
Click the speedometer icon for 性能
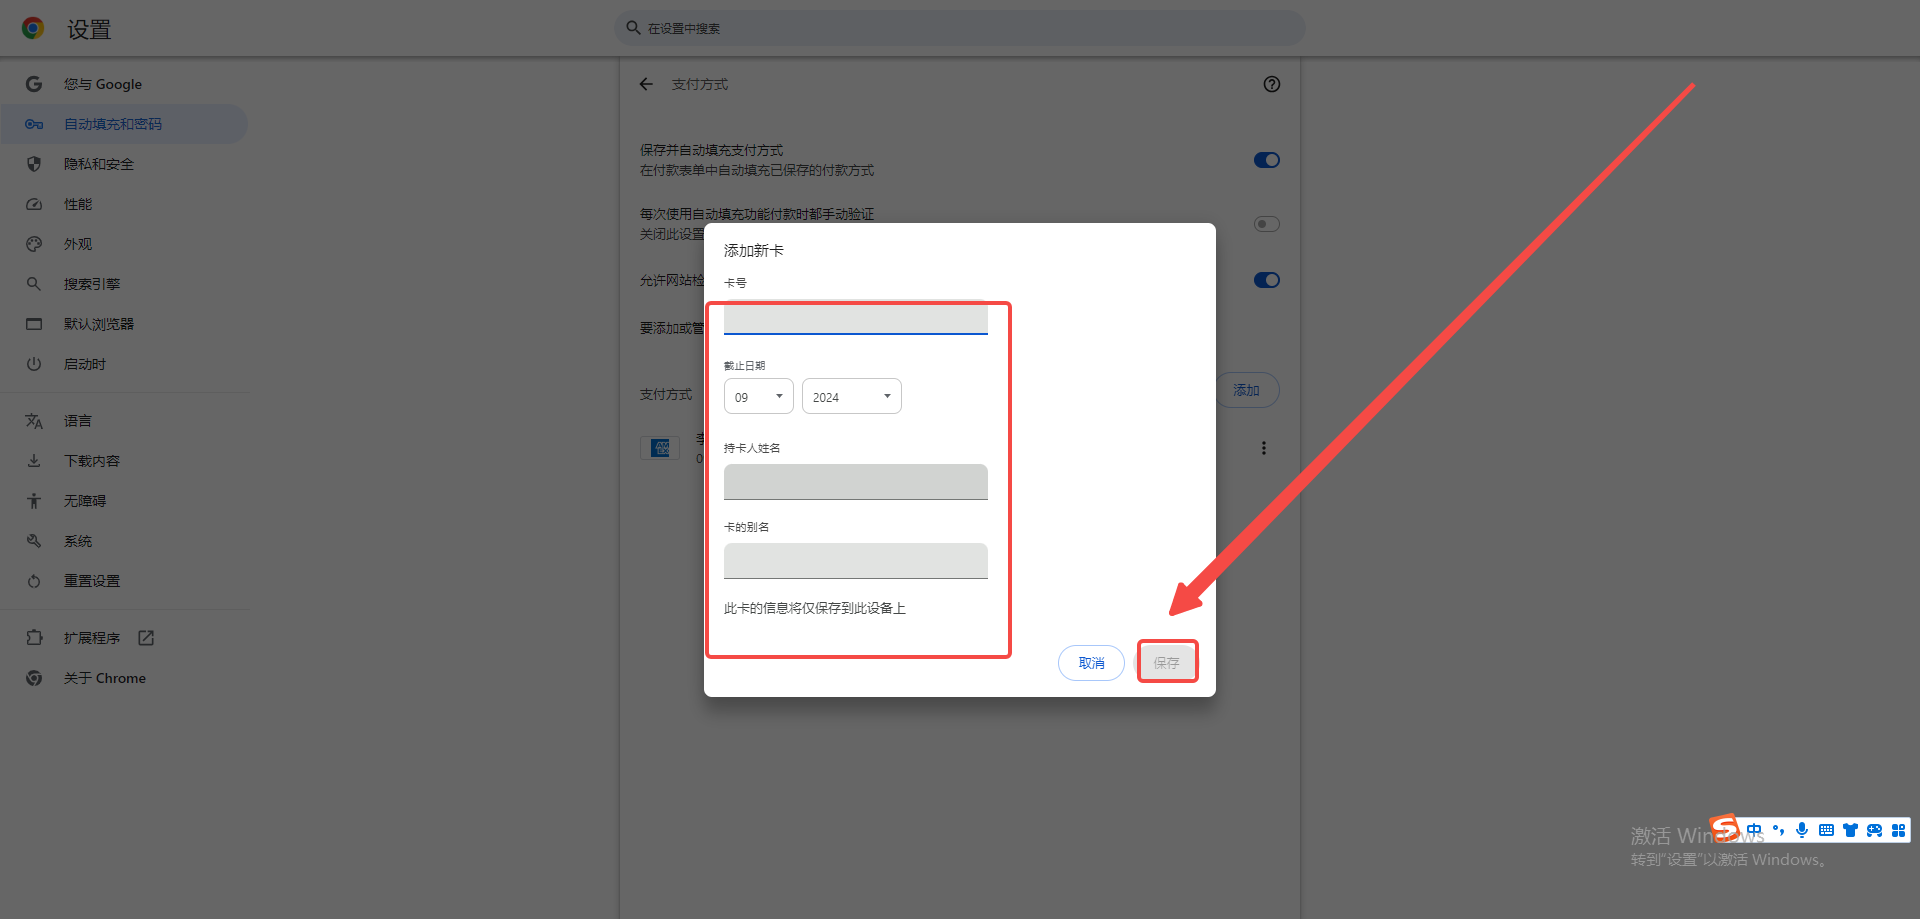[x=34, y=204]
